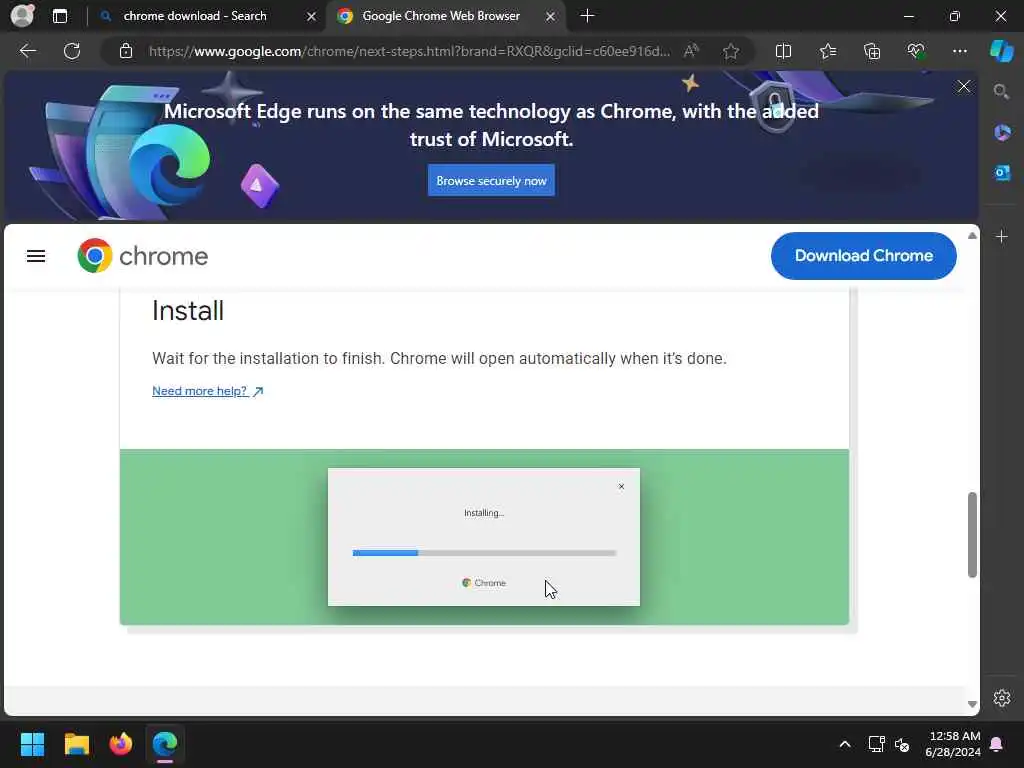Add this page to favorites star
1024x768 pixels.
(x=731, y=51)
